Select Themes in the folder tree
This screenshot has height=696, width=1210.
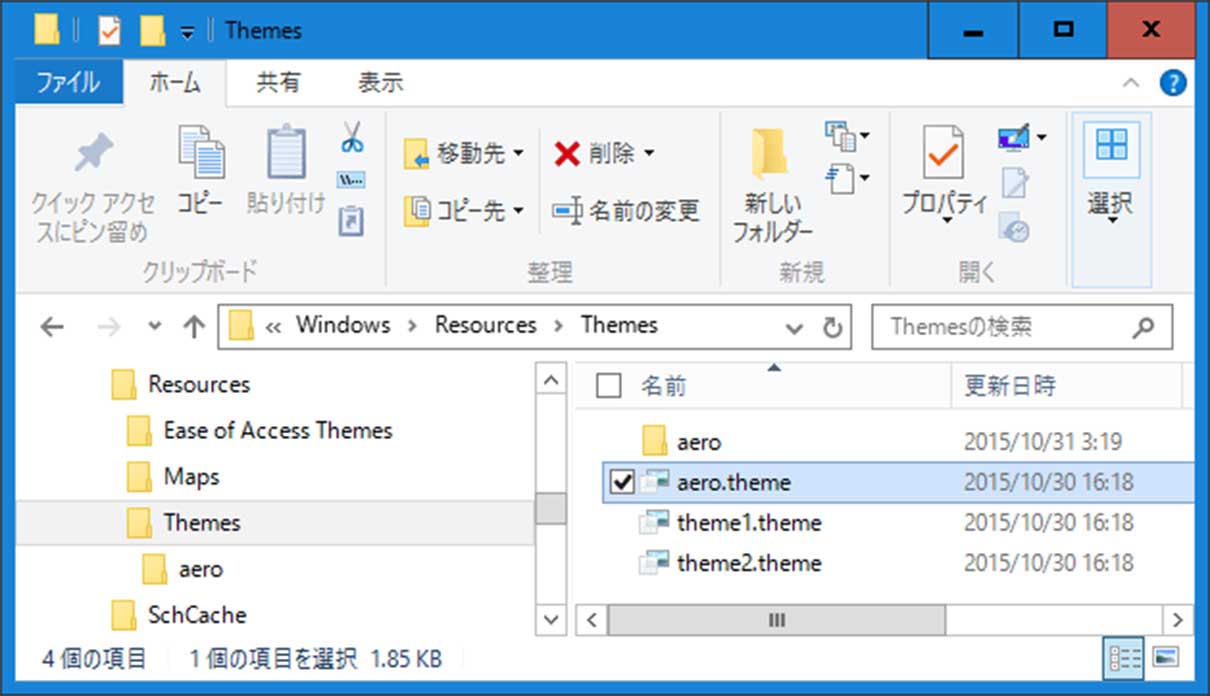pos(202,522)
